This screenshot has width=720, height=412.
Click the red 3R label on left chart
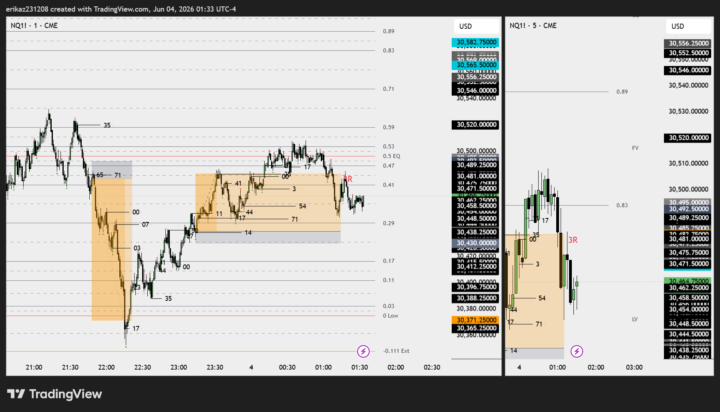[348, 179]
